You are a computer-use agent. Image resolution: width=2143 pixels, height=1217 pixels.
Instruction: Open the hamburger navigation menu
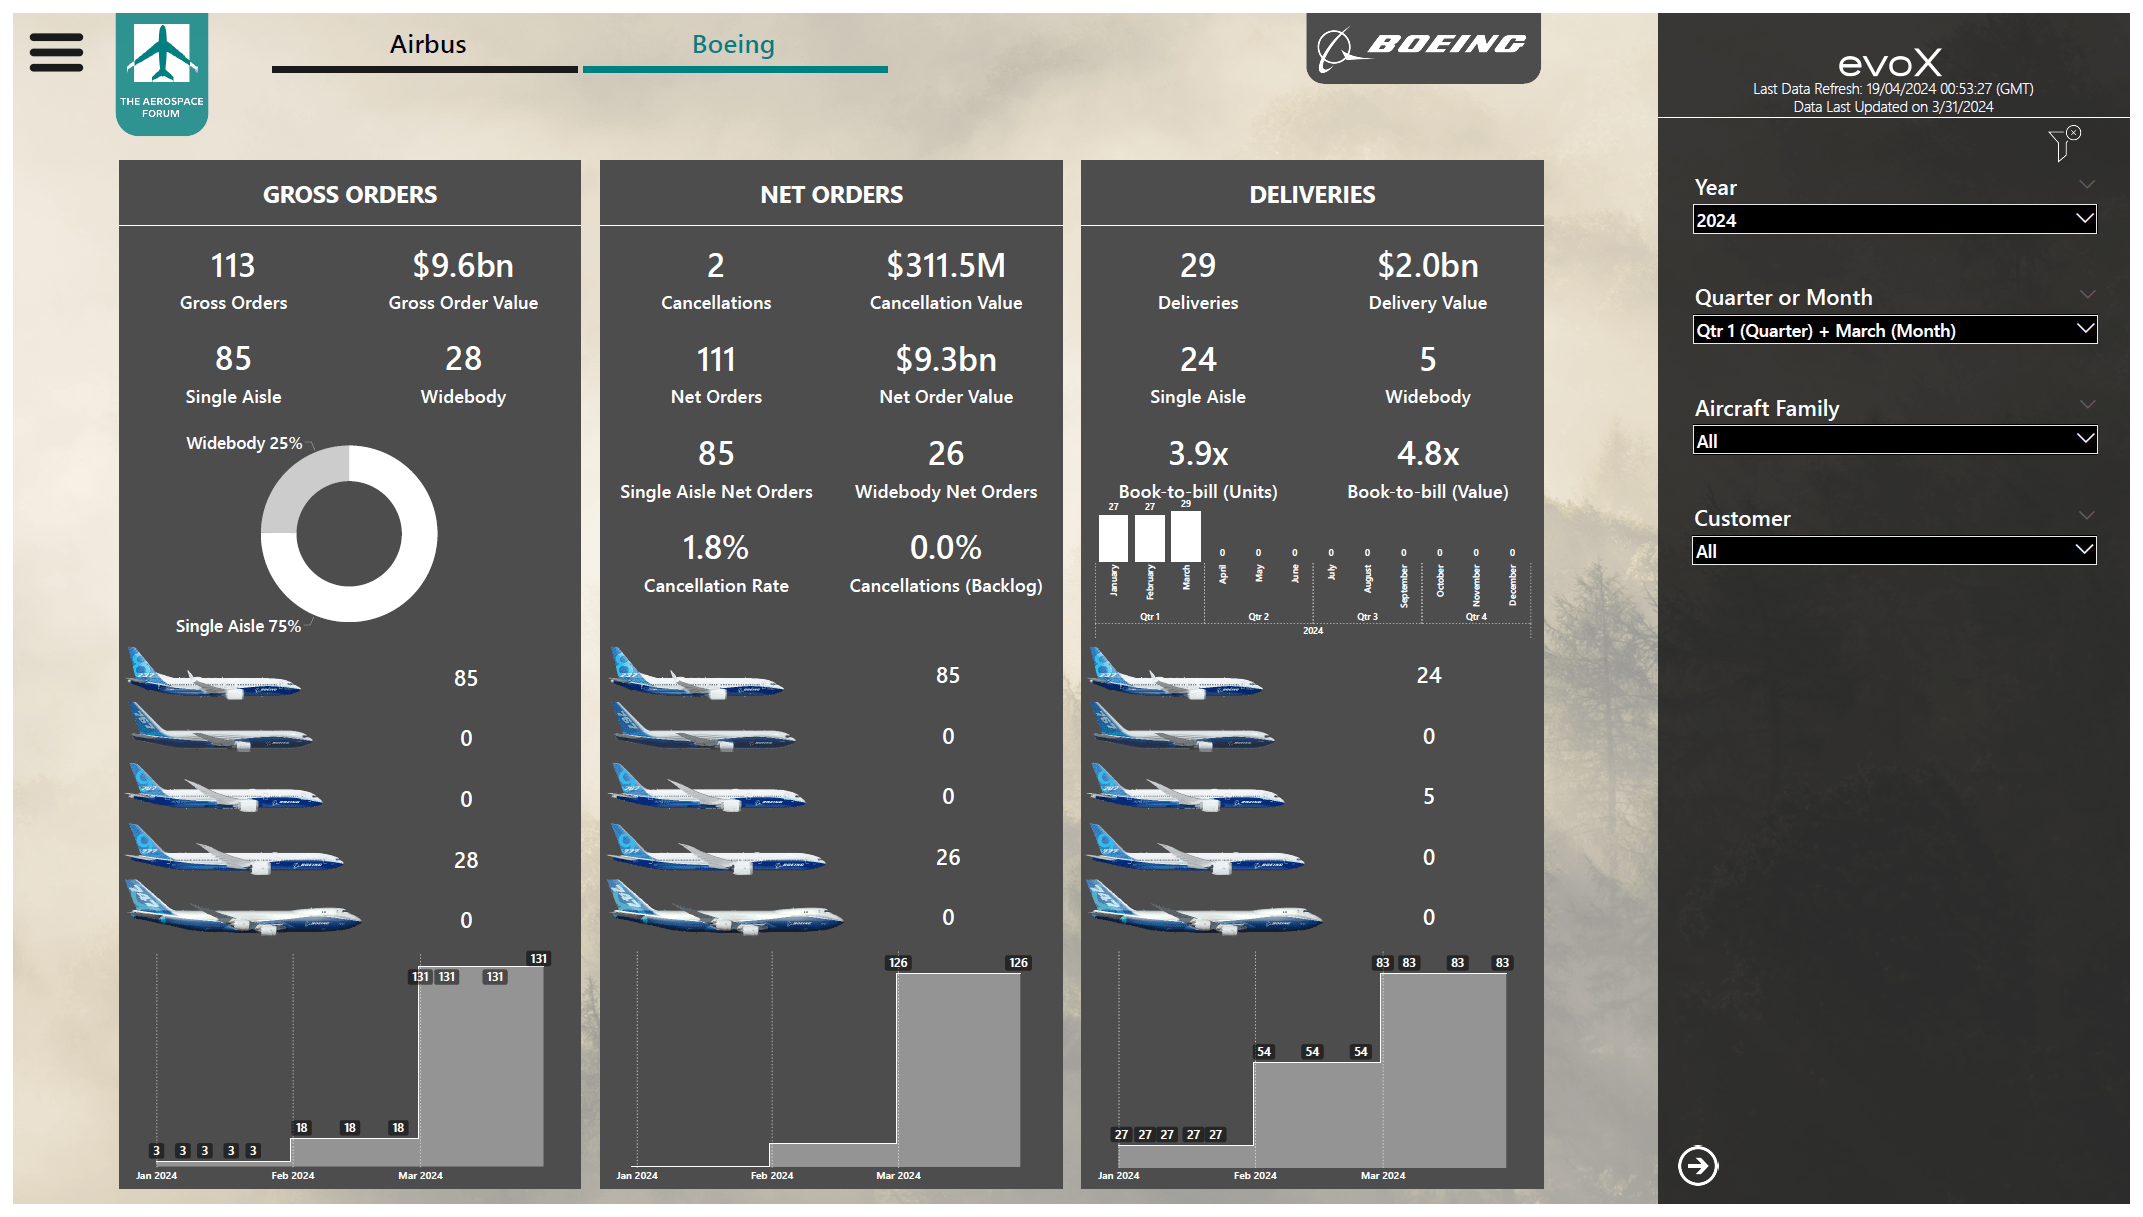click(56, 52)
